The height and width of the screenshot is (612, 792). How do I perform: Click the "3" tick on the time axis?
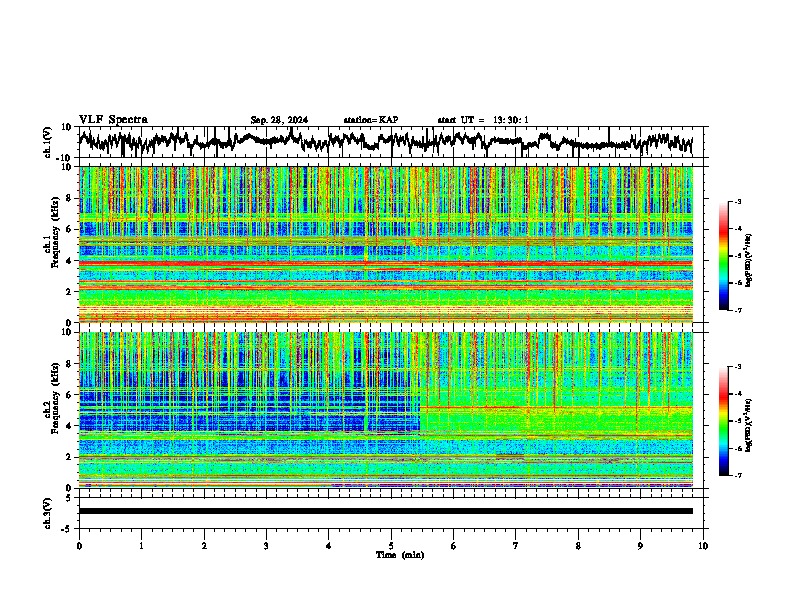point(266,546)
